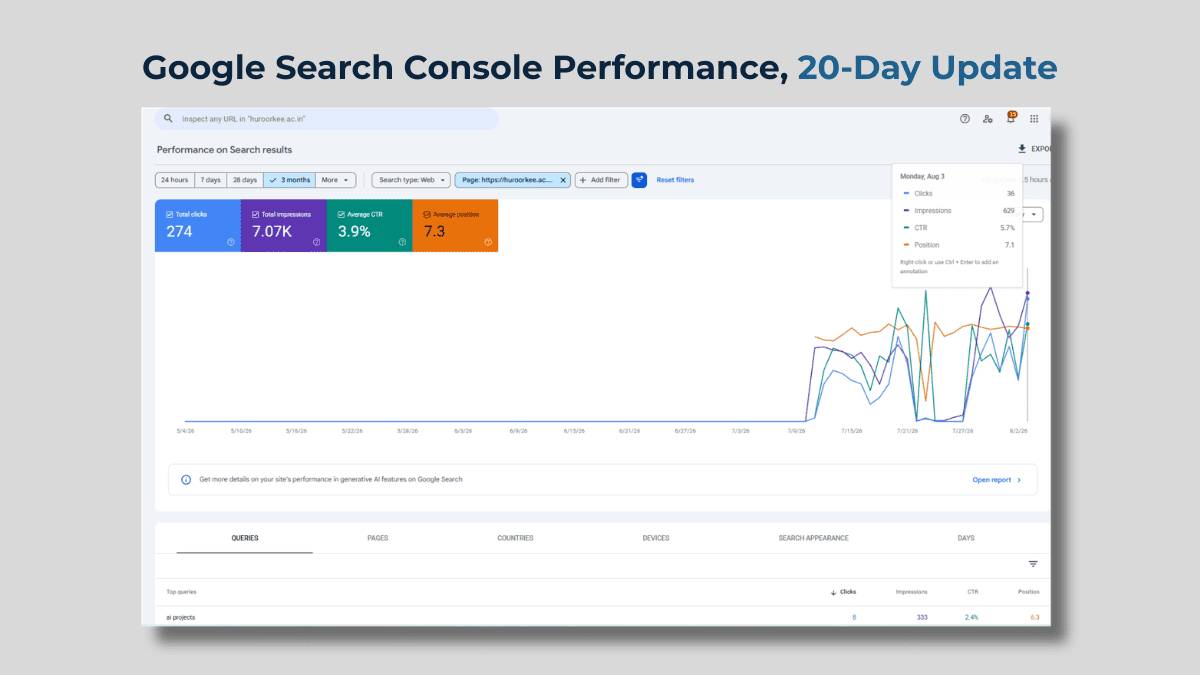Open the Google apps grid icon
Screen dimensions: 1200x675
point(1034,118)
